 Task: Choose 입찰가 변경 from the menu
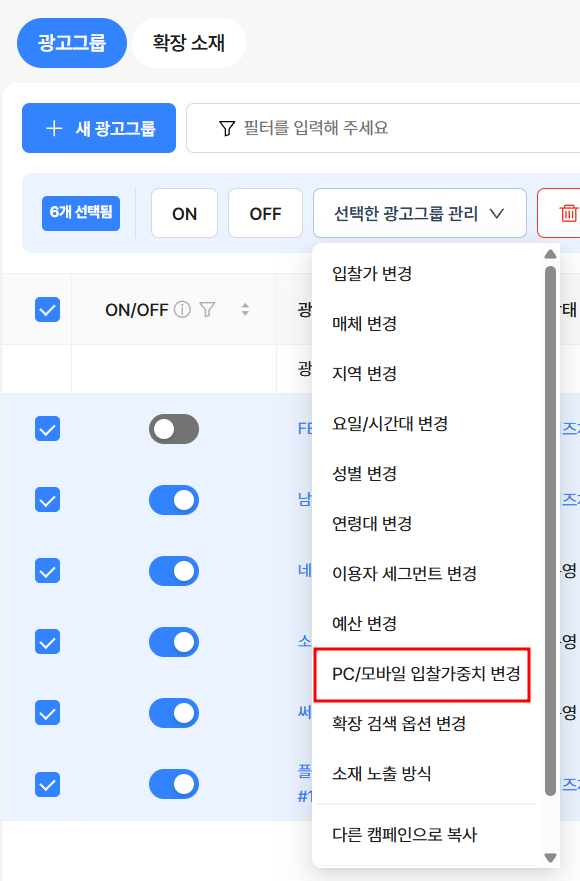coord(372,274)
